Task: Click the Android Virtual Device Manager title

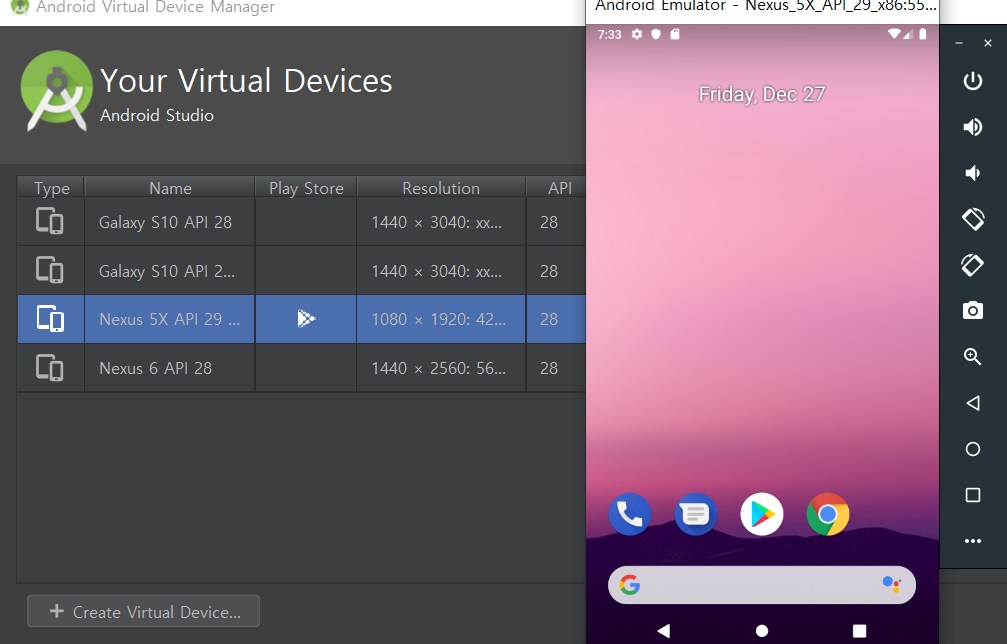Action: tap(155, 8)
